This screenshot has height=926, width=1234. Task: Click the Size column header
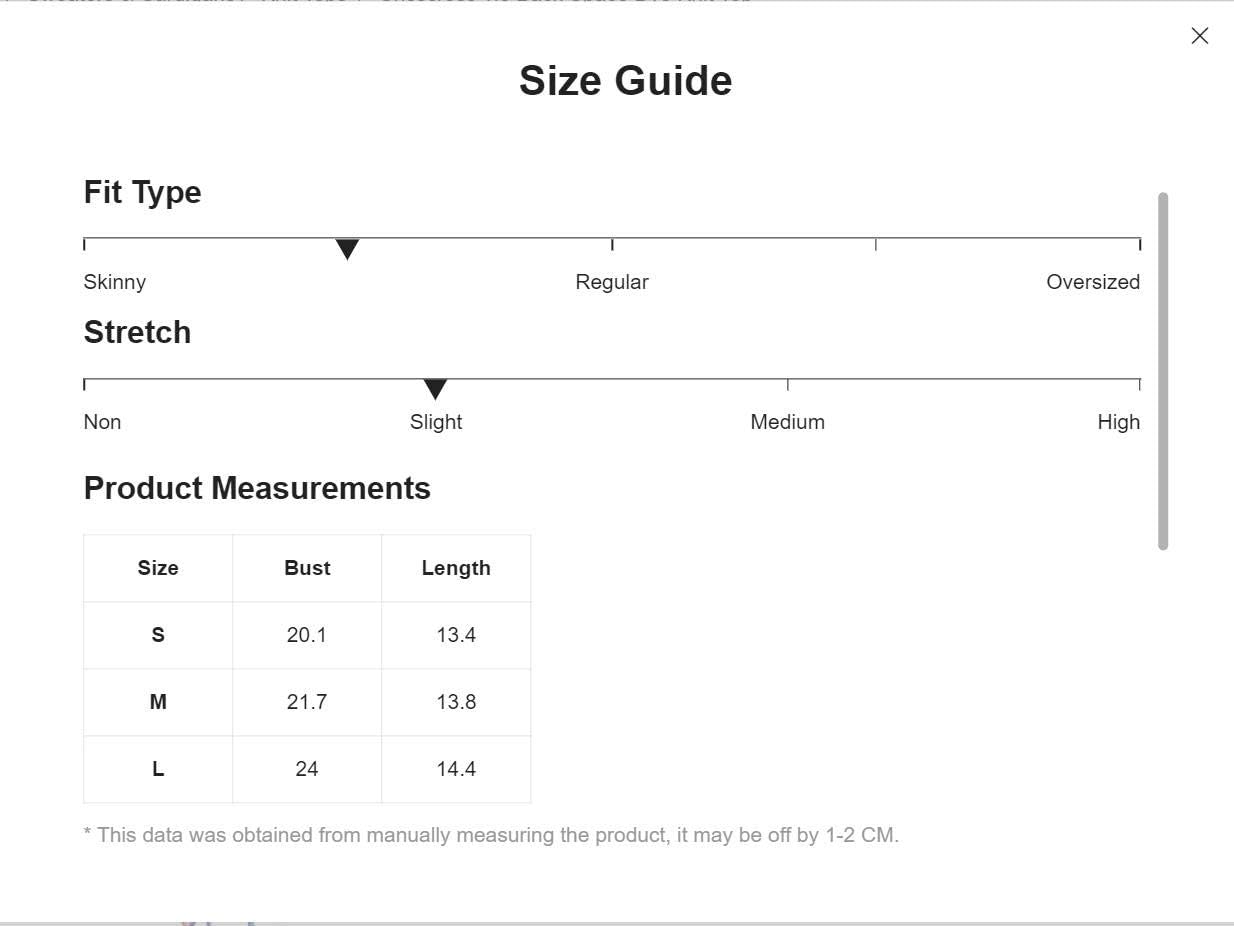point(158,568)
